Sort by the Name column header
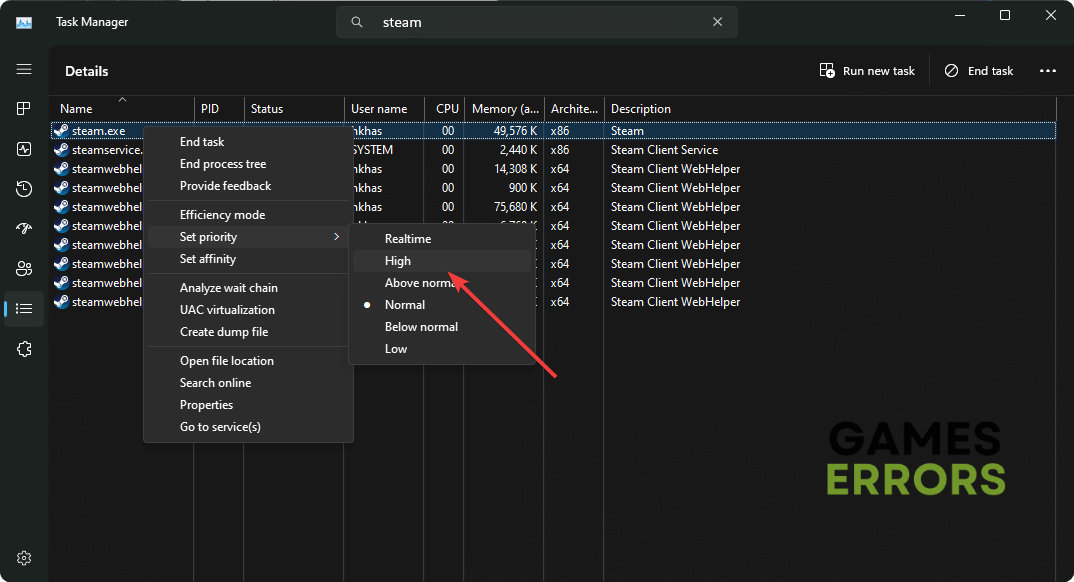The height and width of the screenshot is (582, 1074). [x=76, y=109]
